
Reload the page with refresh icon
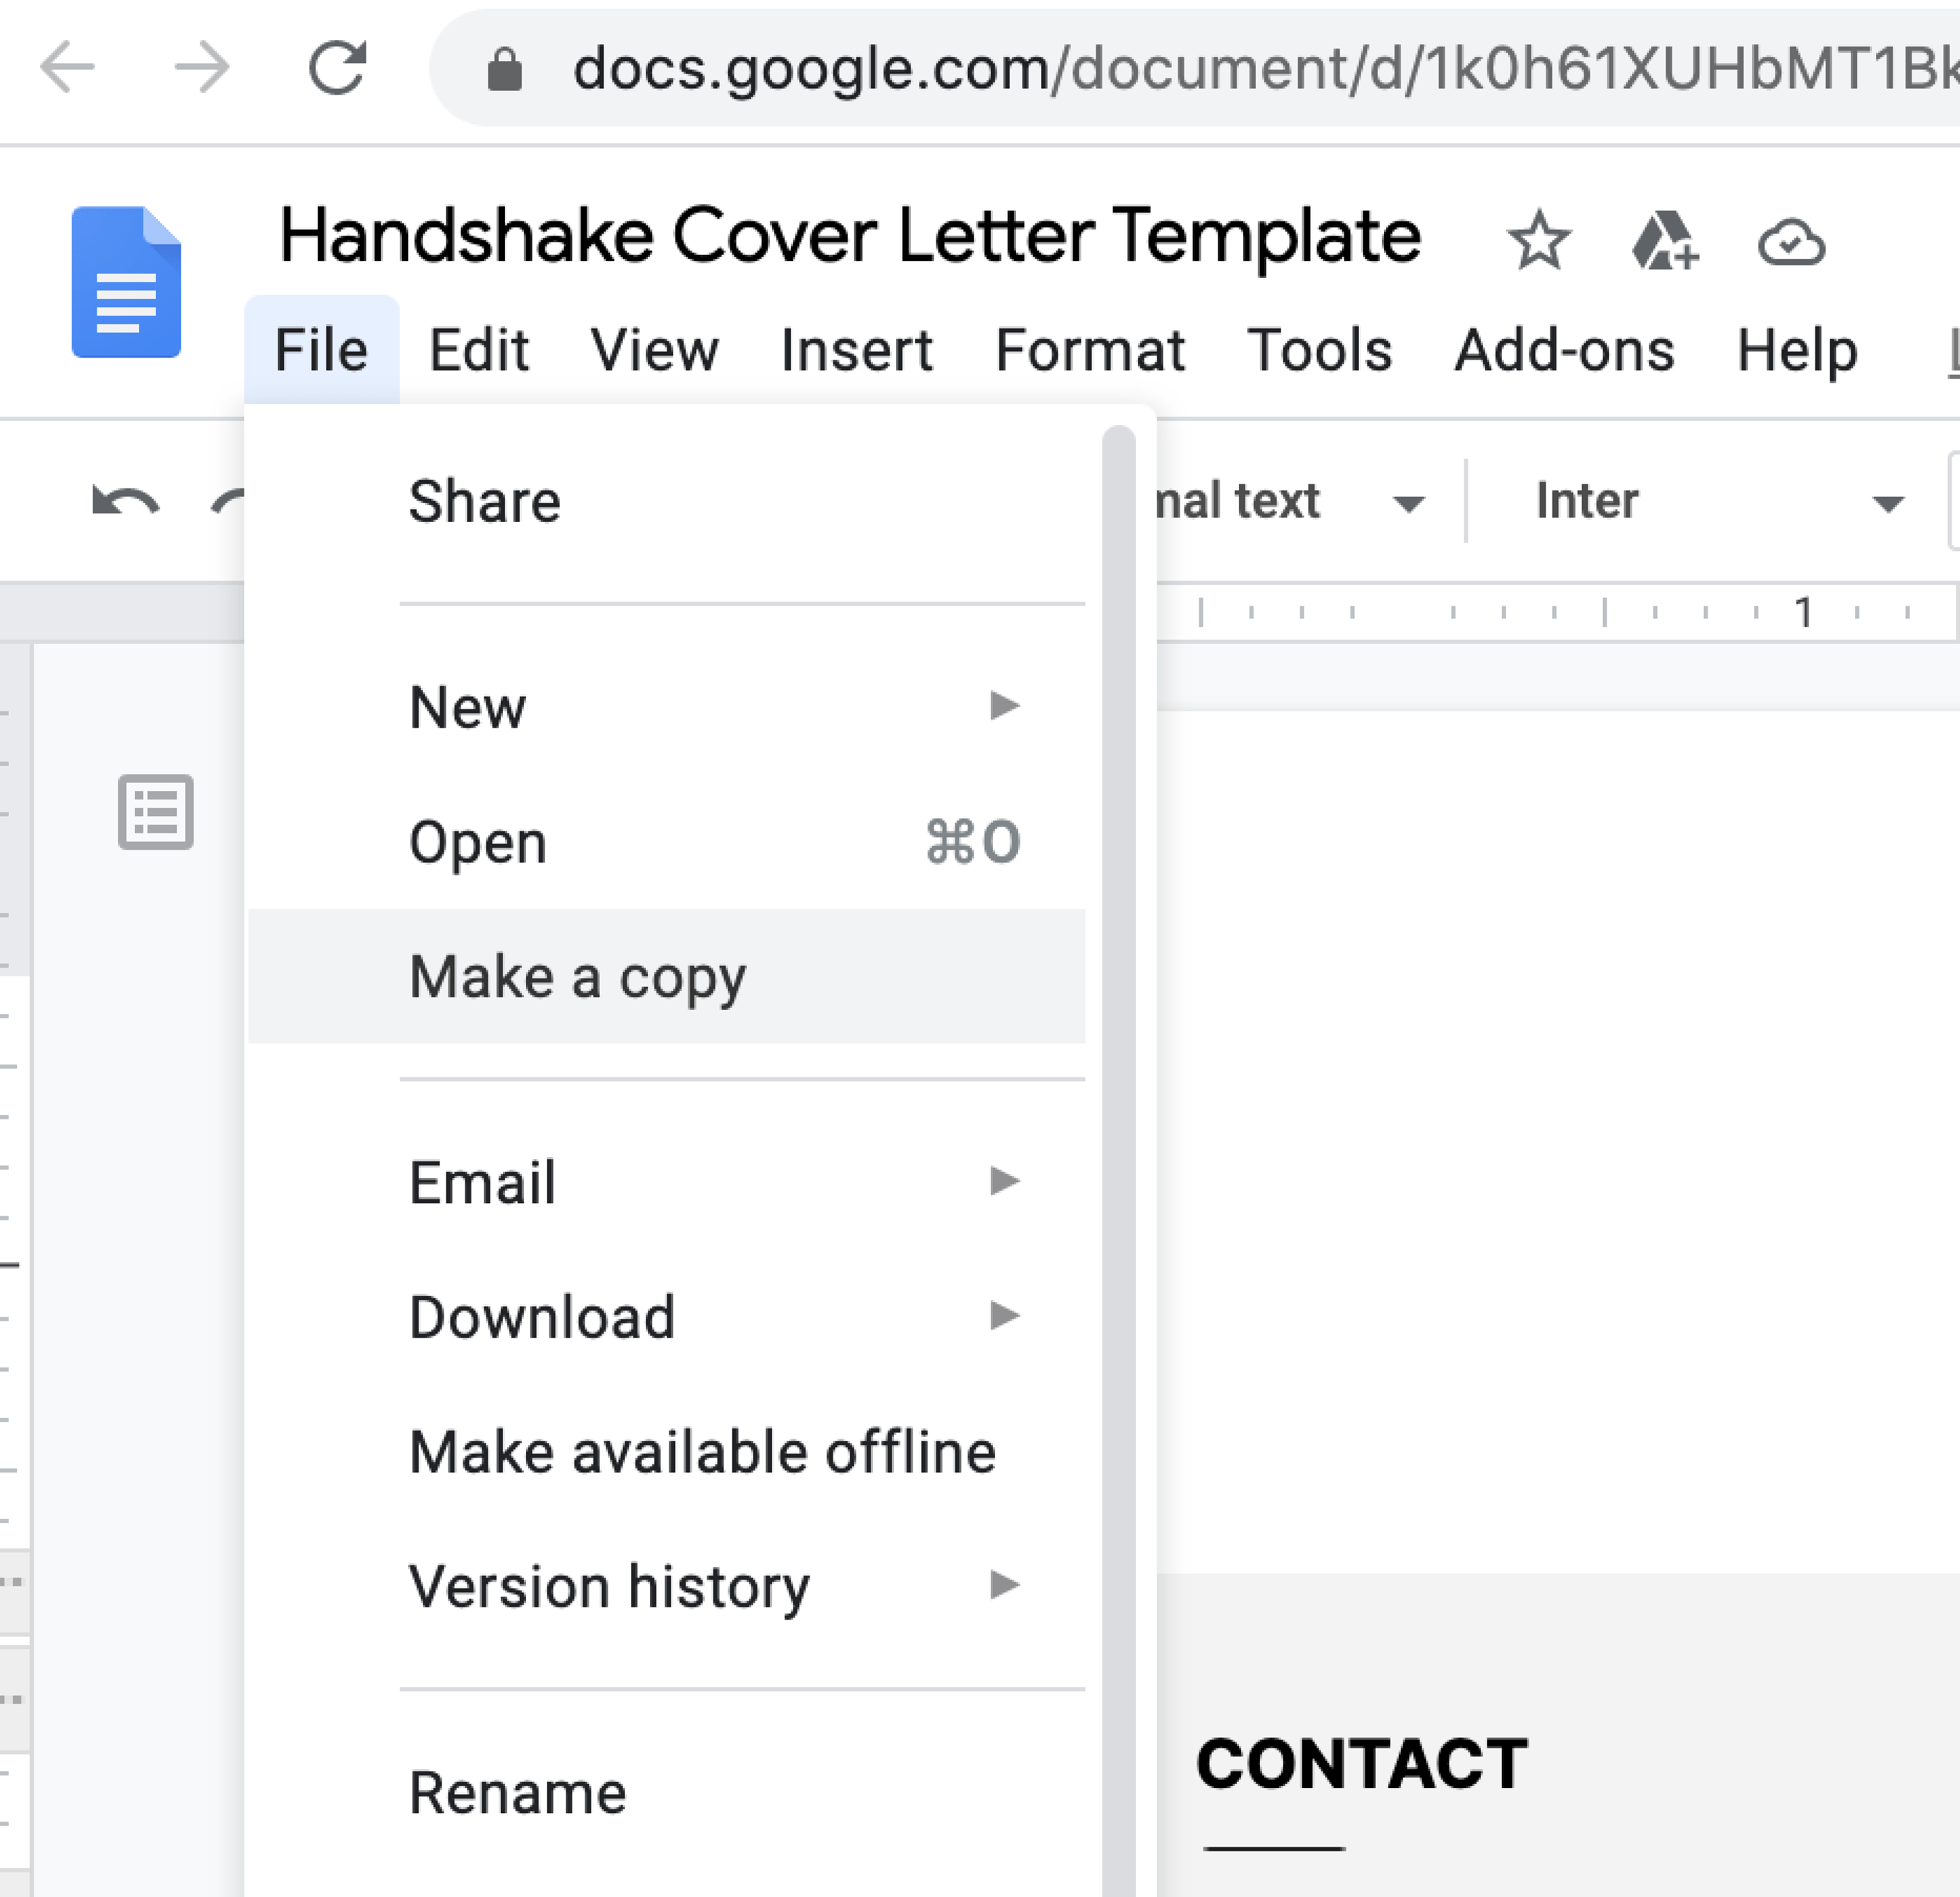337,68
